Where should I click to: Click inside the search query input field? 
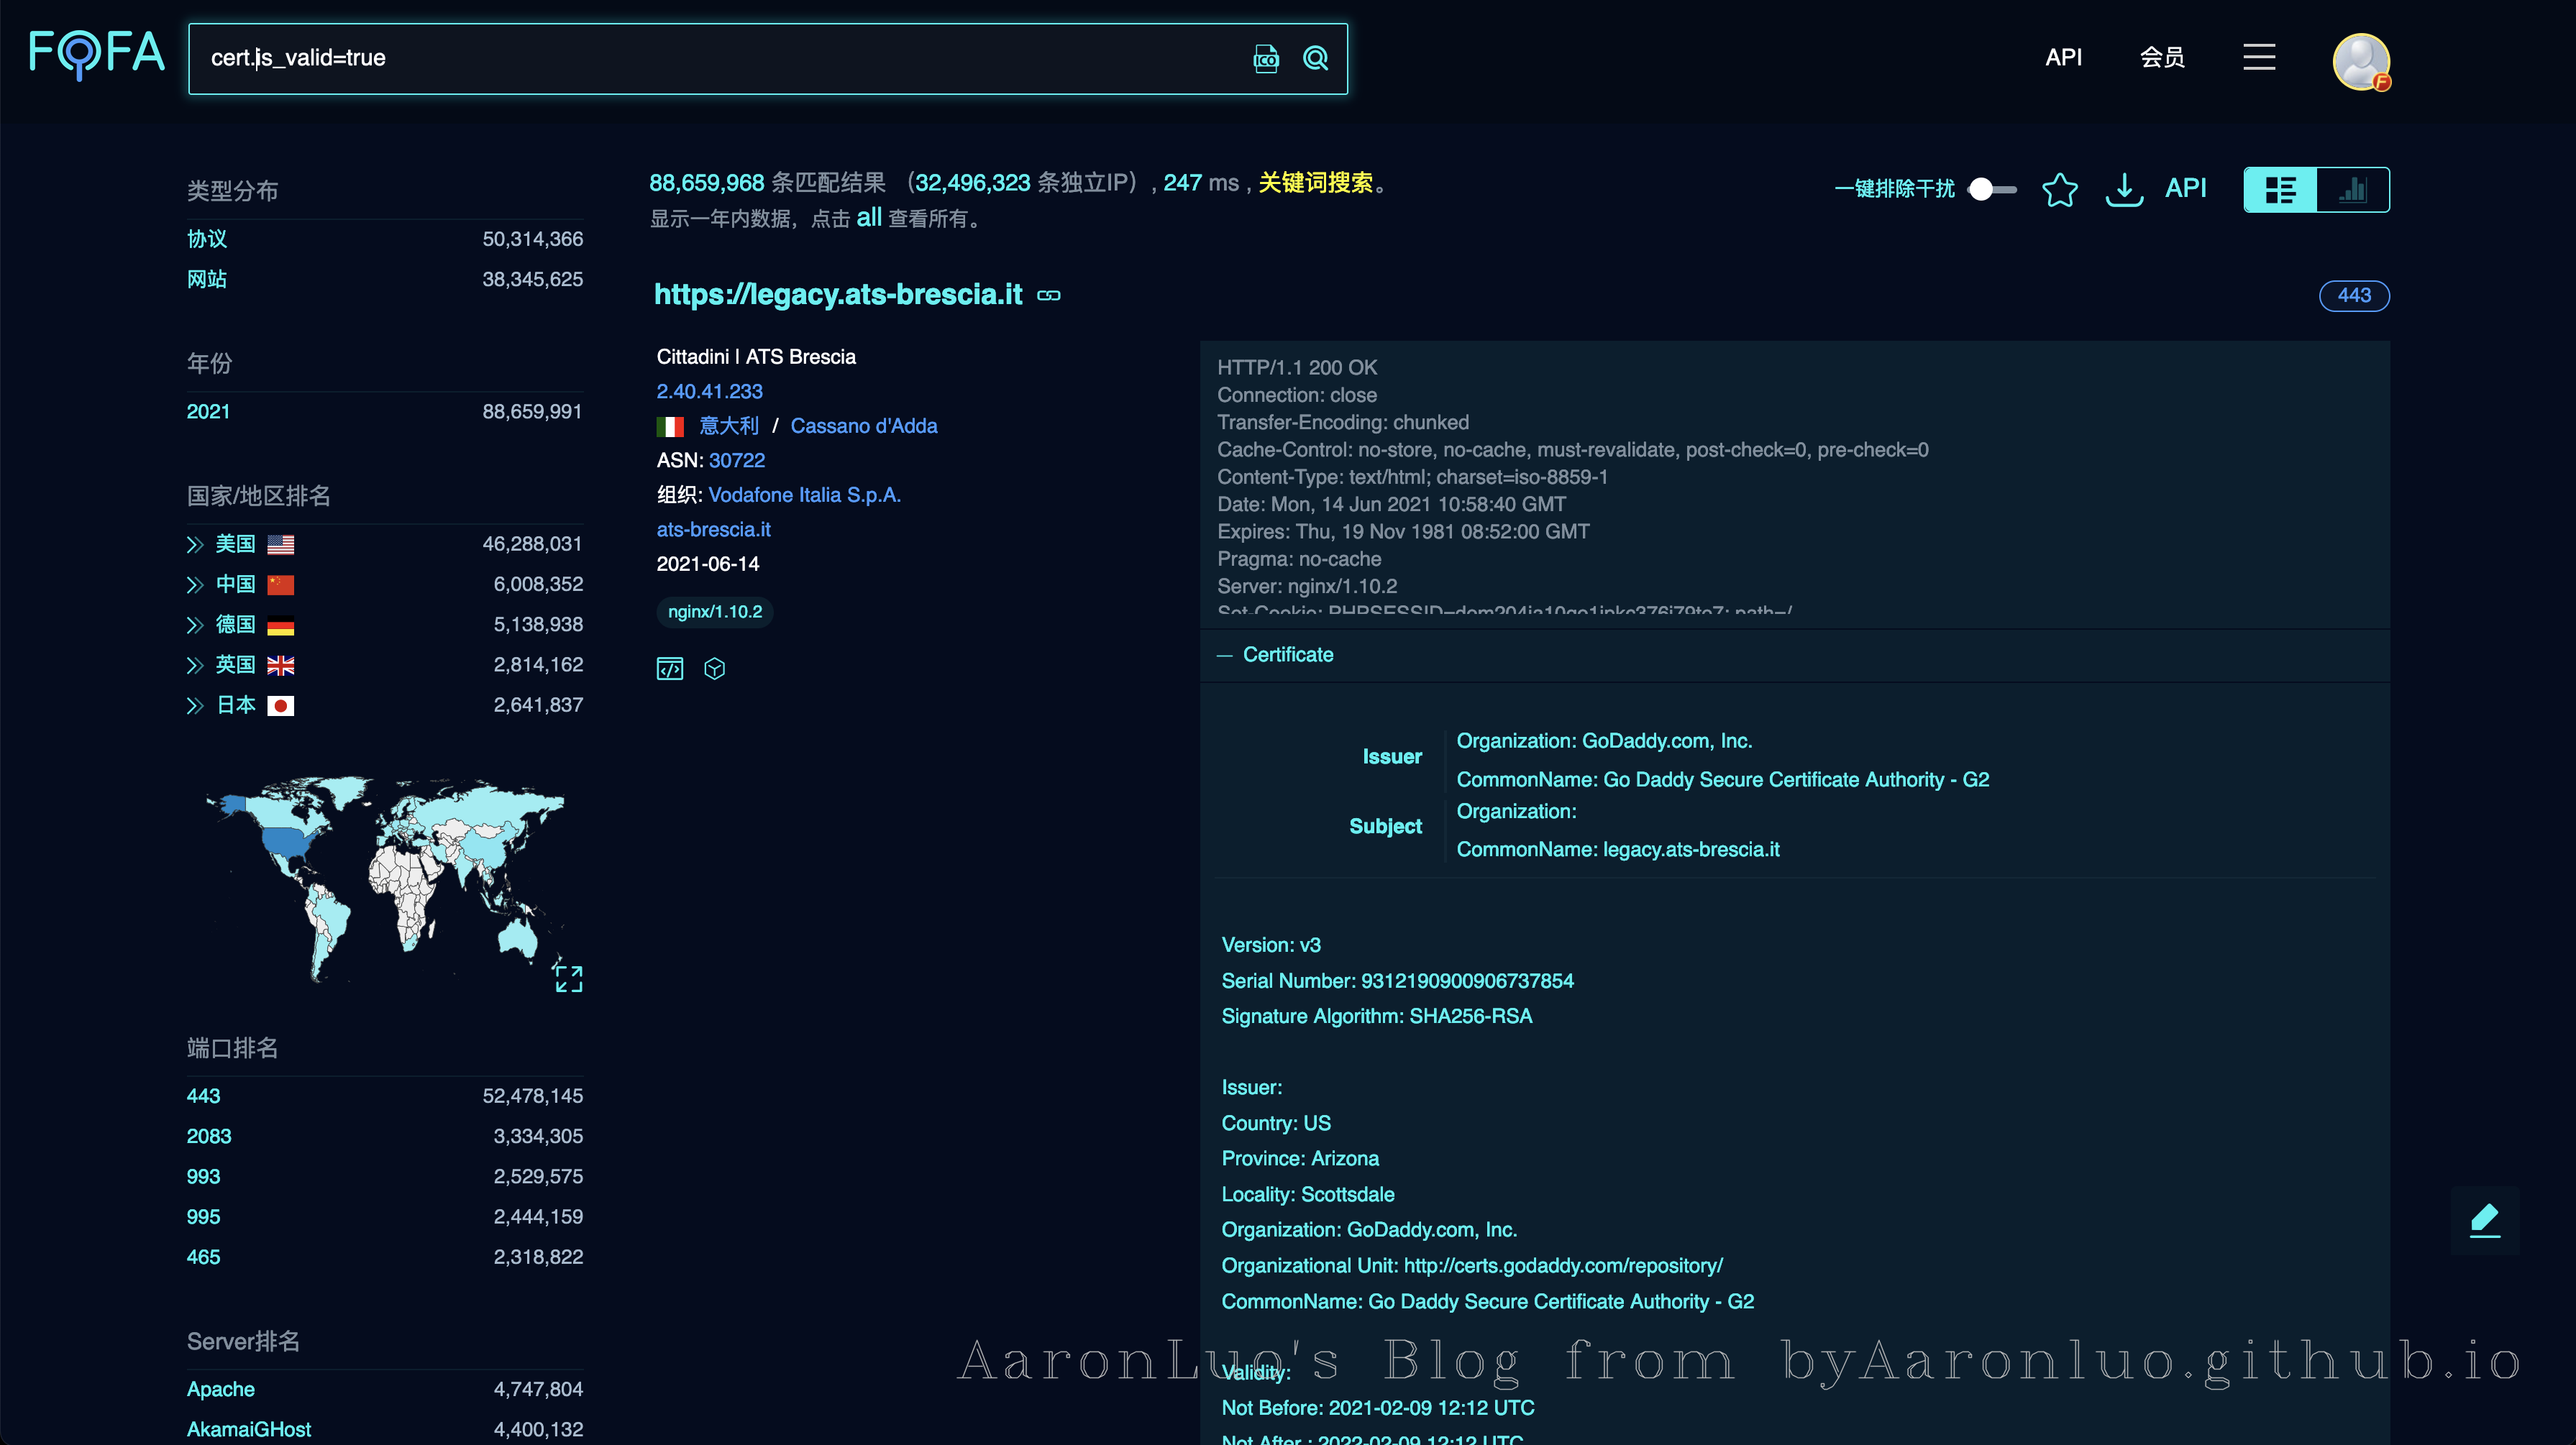pos(700,58)
